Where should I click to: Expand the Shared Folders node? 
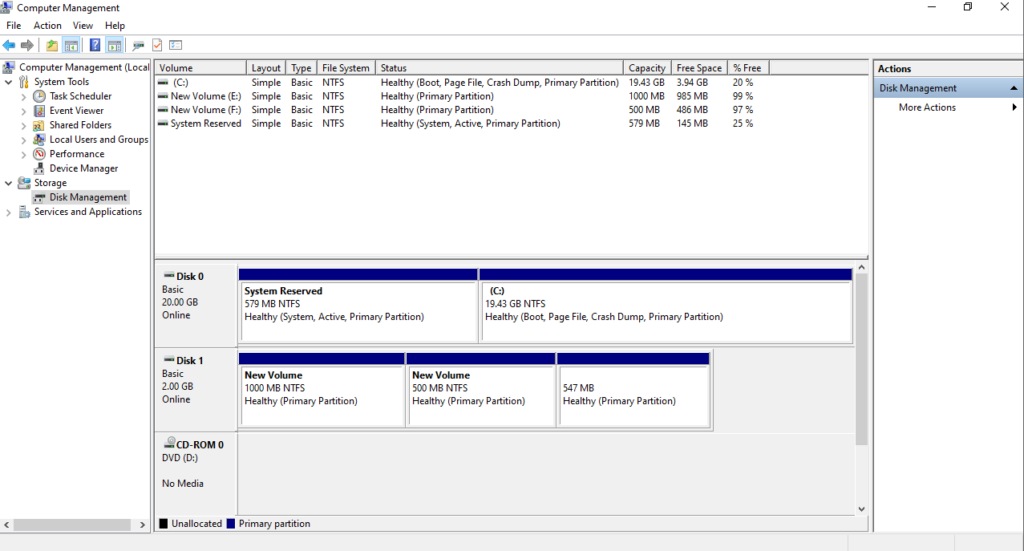pyautogui.click(x=24, y=125)
